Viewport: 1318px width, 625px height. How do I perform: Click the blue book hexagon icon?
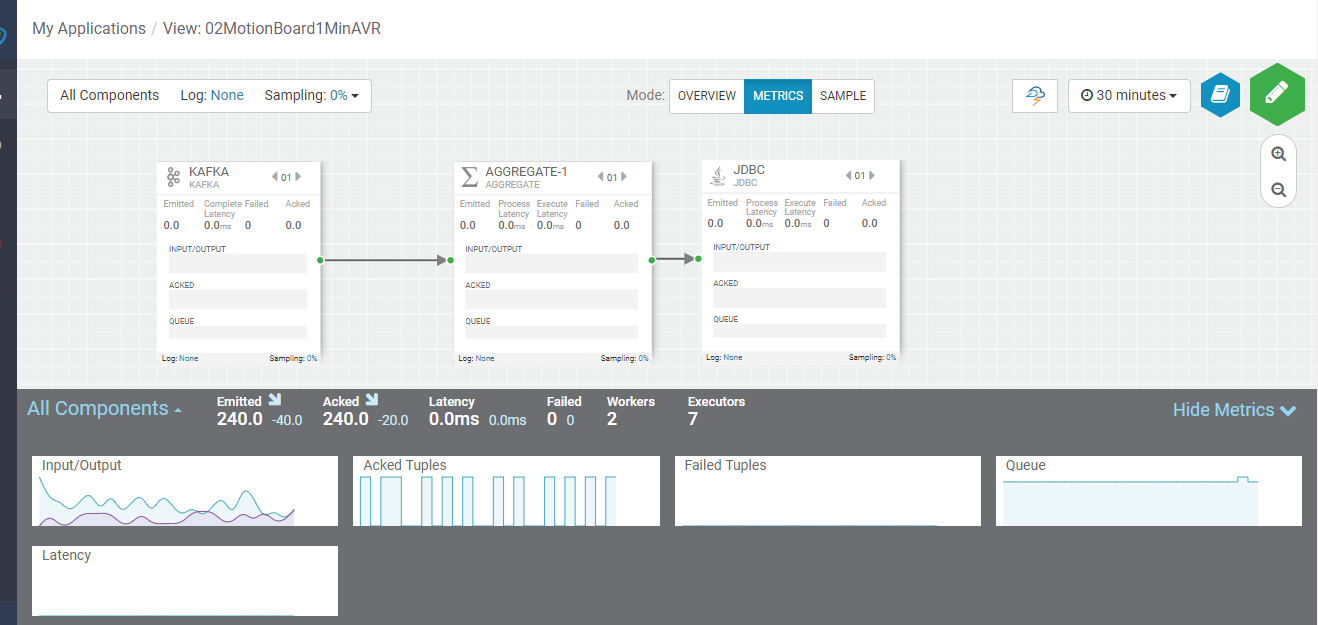(1220, 95)
